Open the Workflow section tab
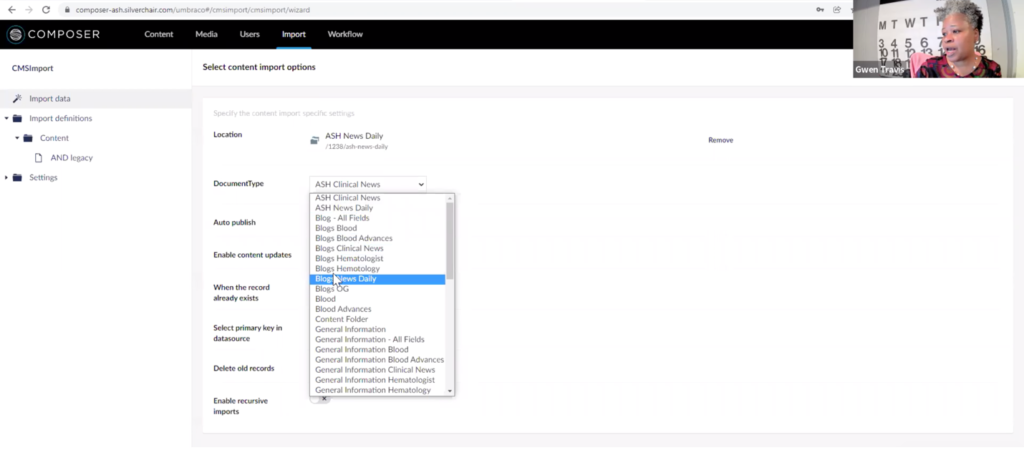Image resolution: width=1024 pixels, height=450 pixels. [x=345, y=35]
